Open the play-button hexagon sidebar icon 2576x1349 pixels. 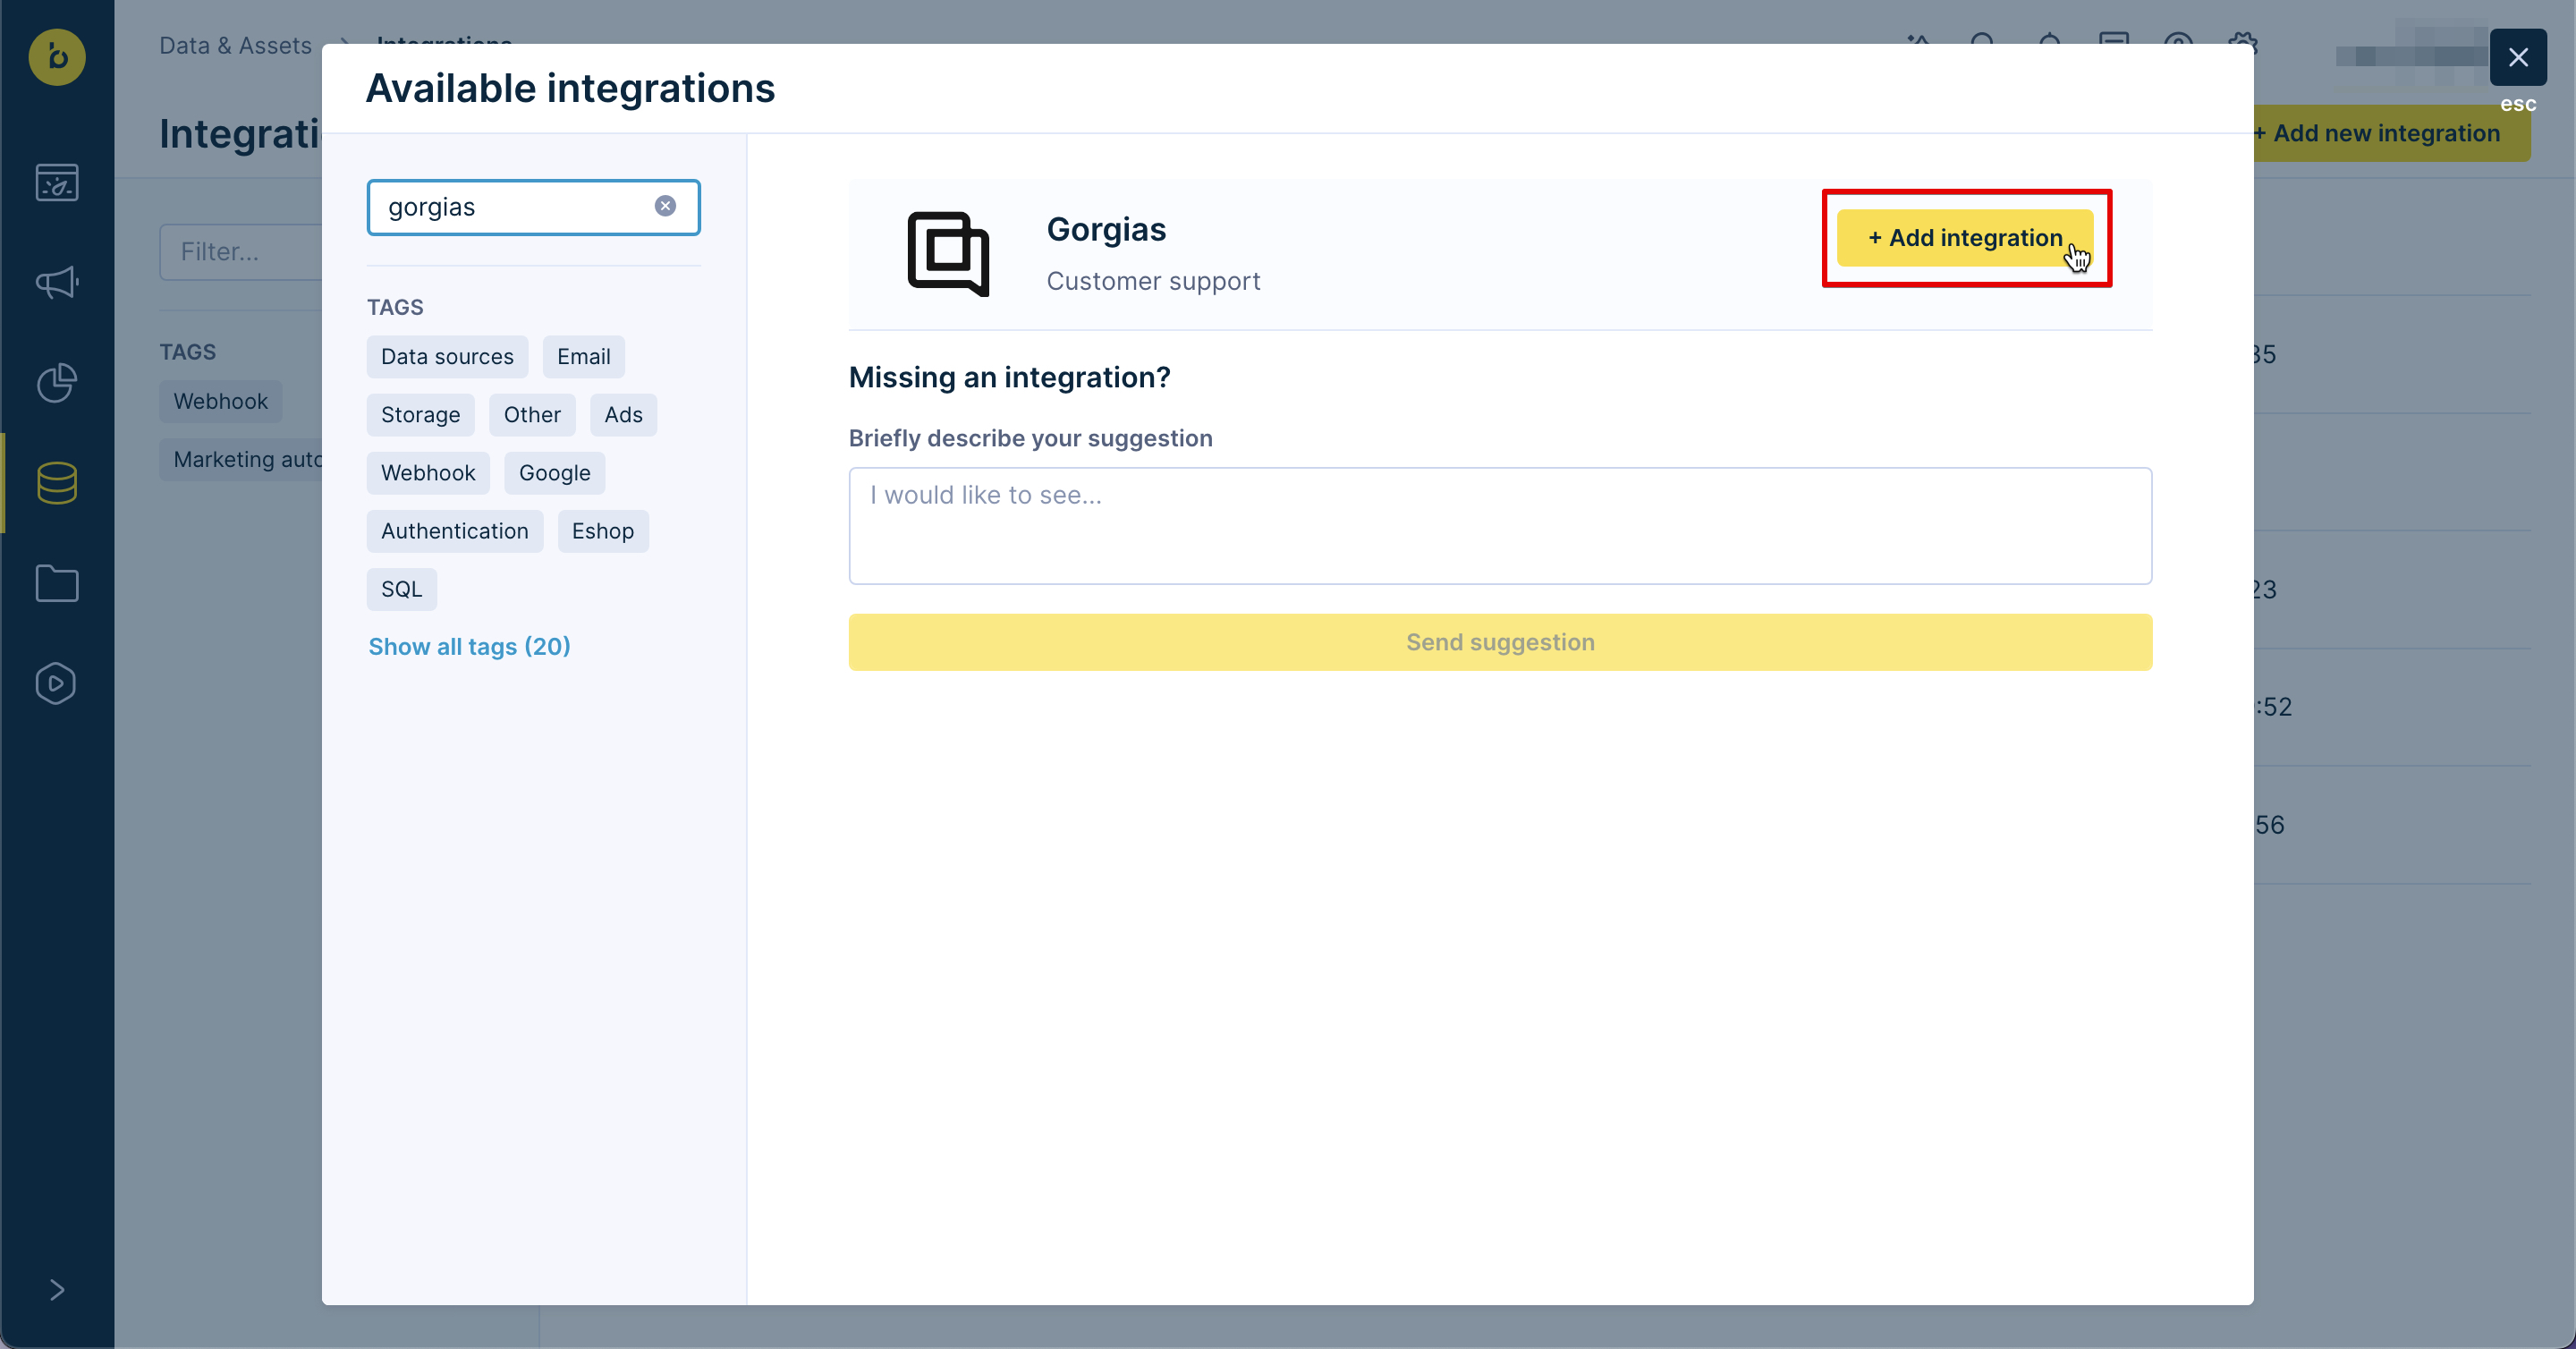pyautogui.click(x=57, y=684)
